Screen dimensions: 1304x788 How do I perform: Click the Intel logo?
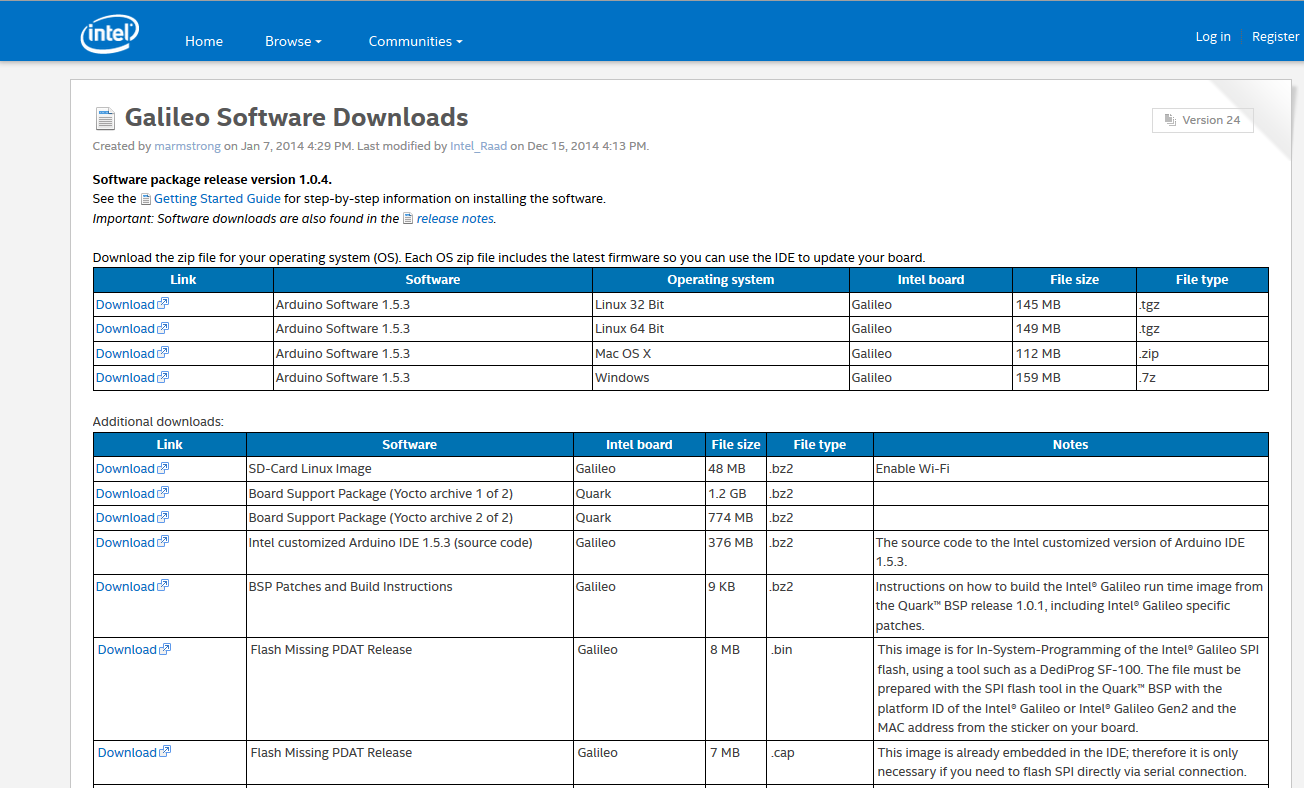pyautogui.click(x=109, y=32)
